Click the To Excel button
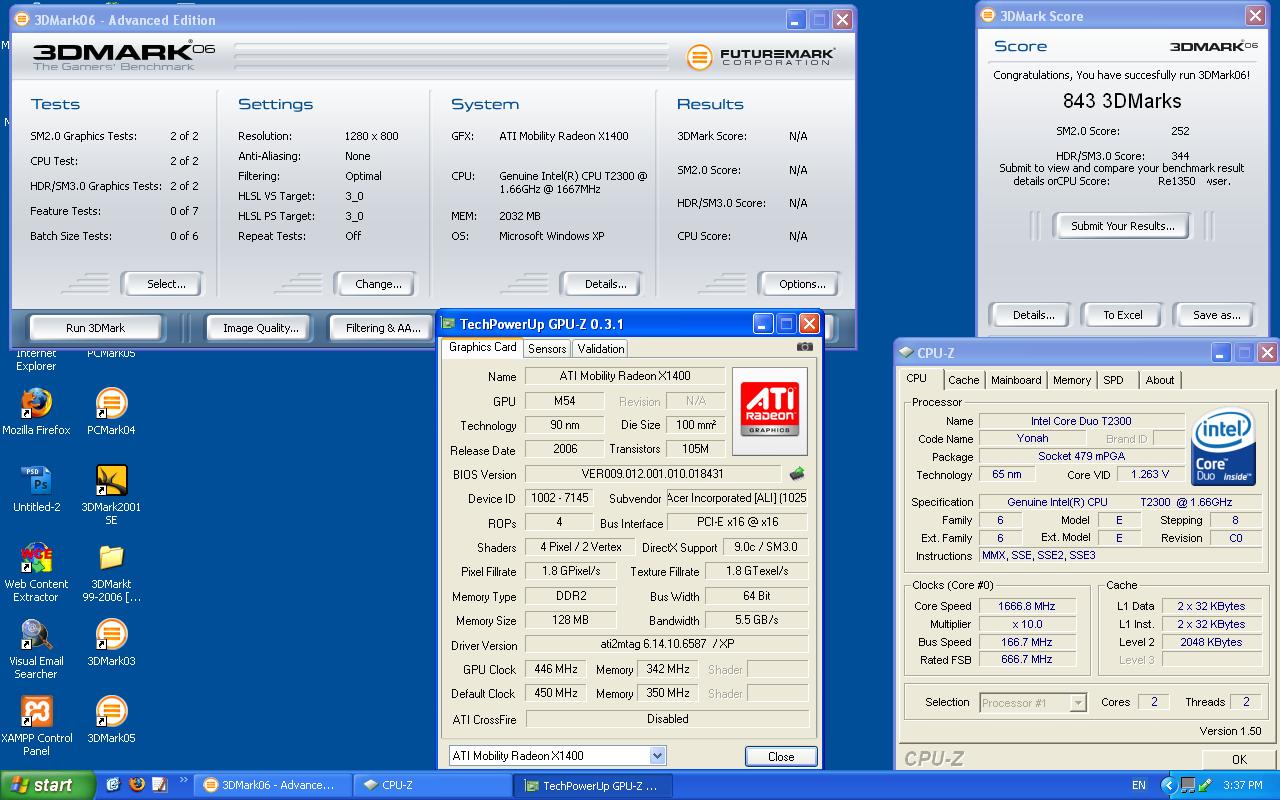 pos(1122,315)
